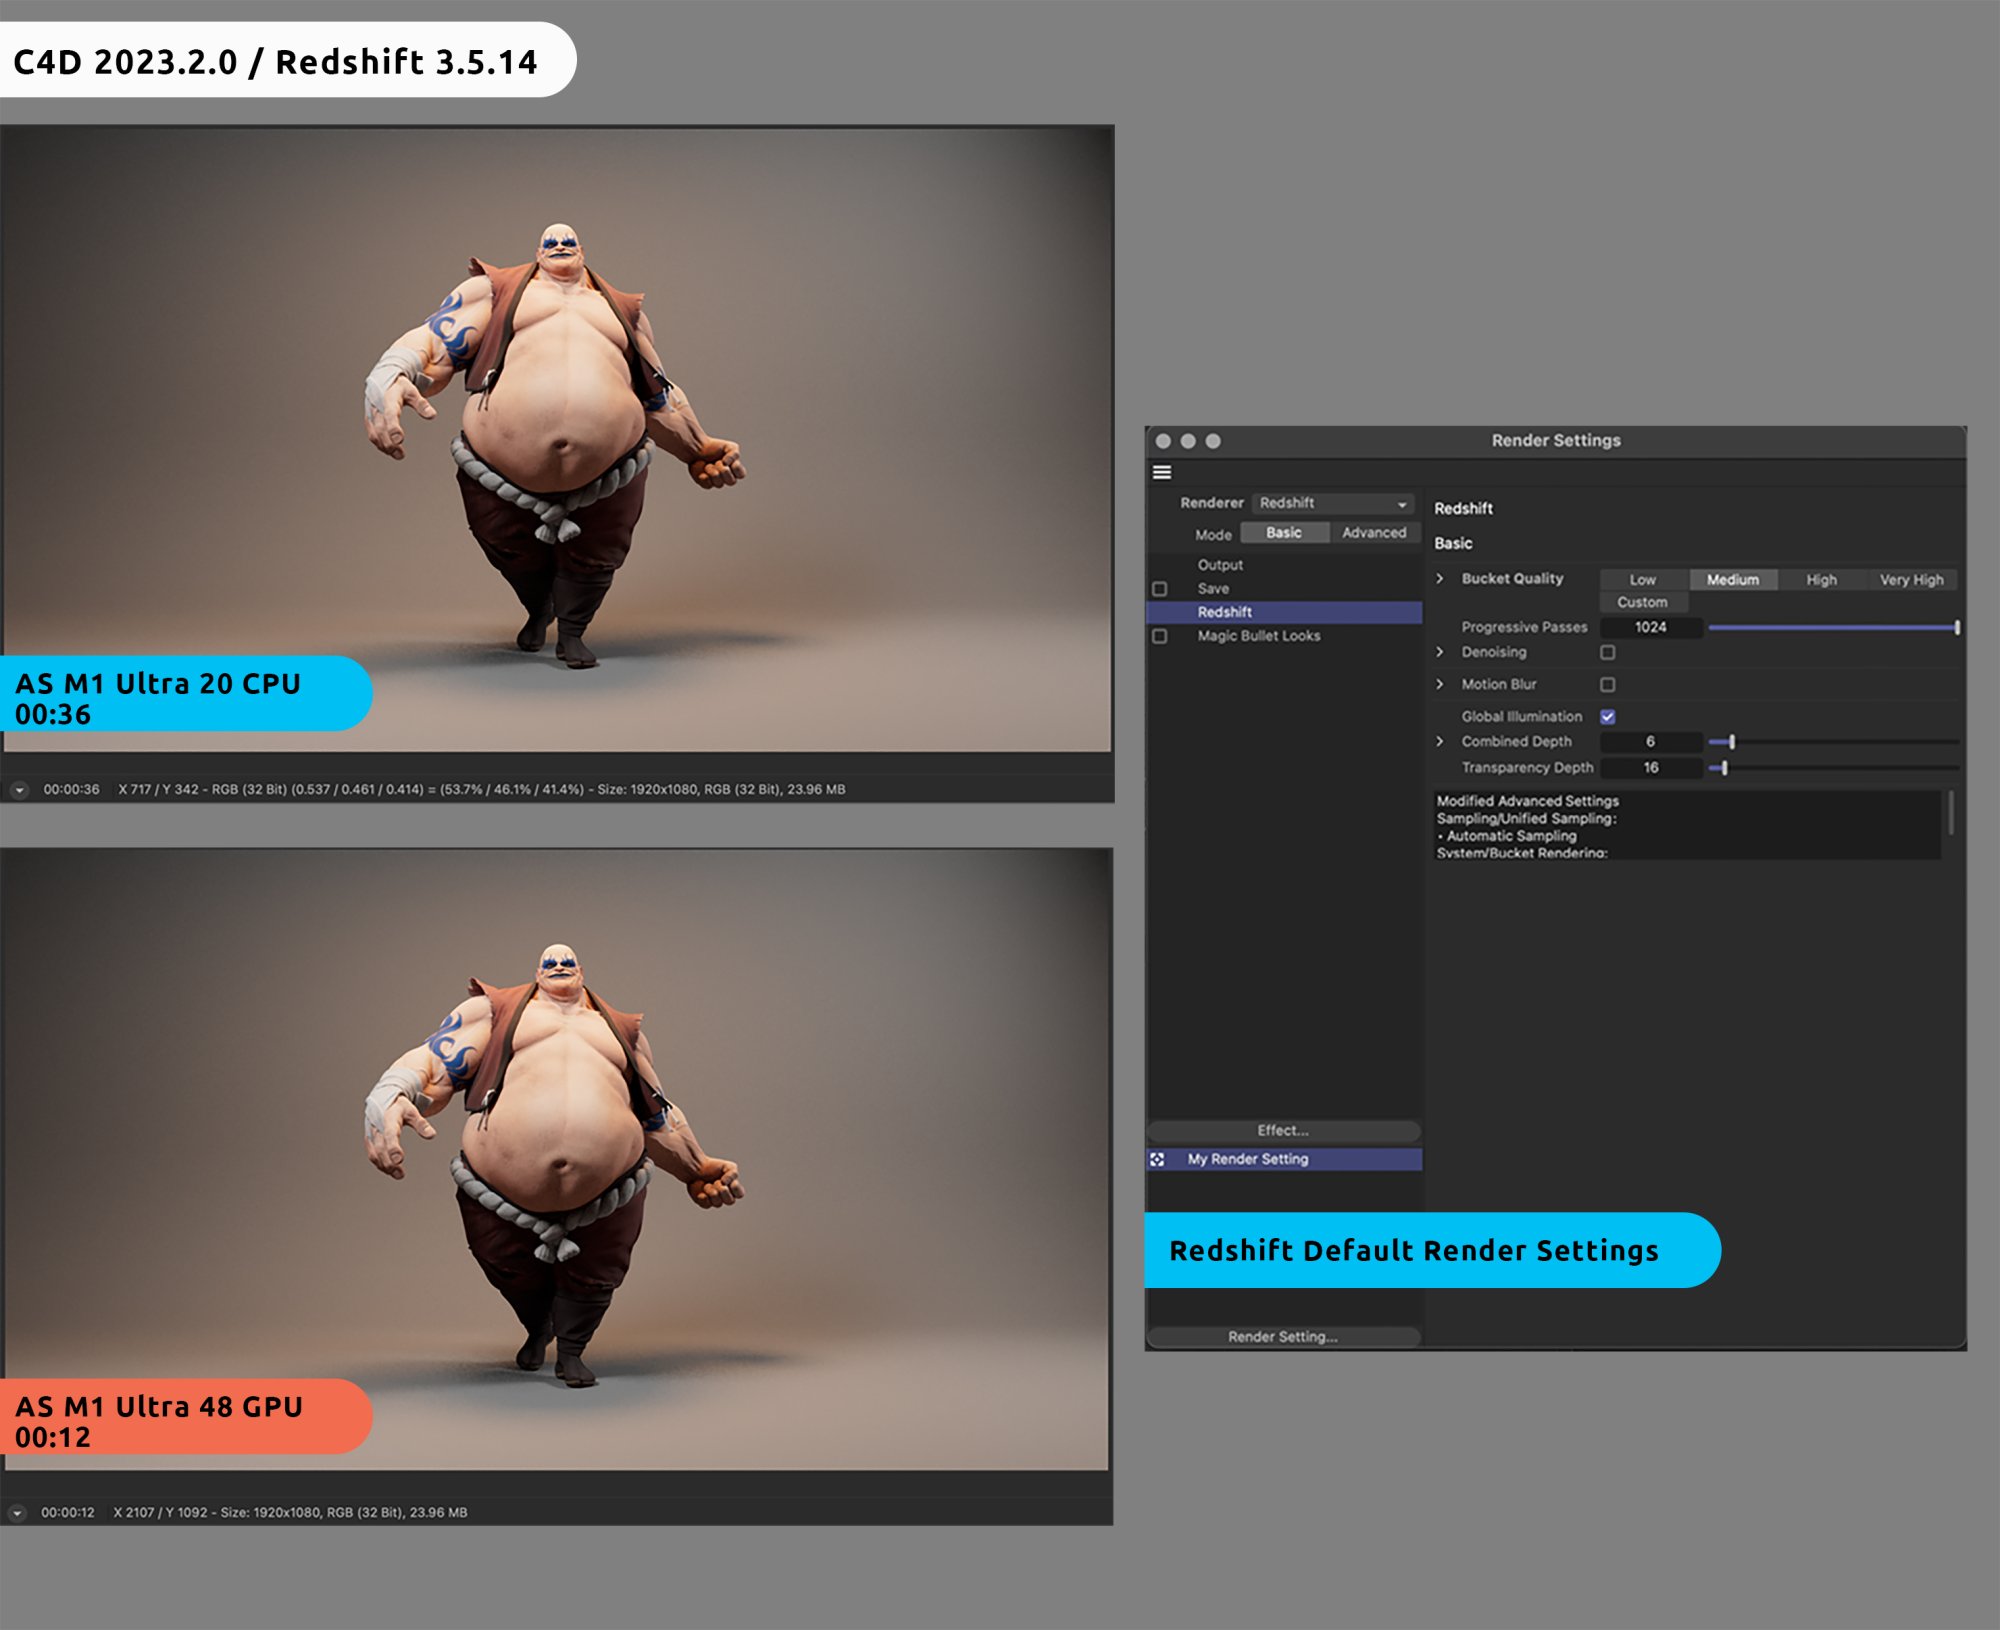2000x1630 pixels.
Task: Click the bottom GPU render image
Action: tap(557, 1160)
